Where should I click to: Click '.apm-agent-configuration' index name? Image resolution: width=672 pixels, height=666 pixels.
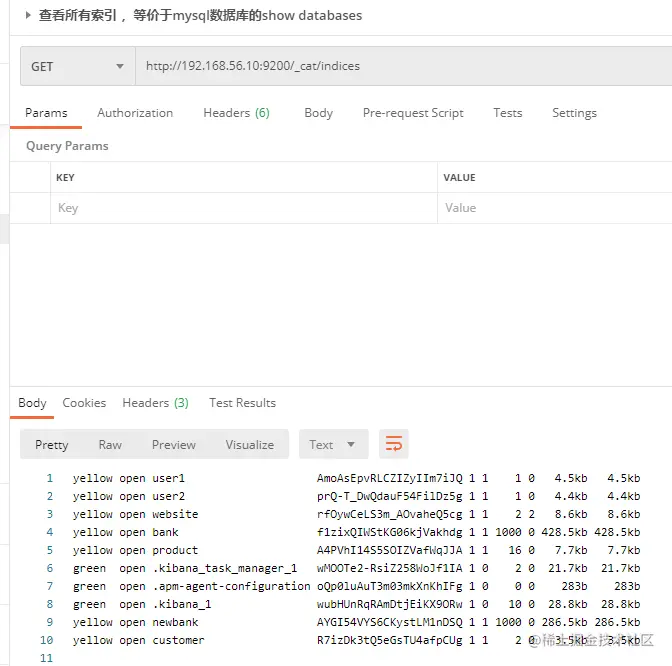[231, 586]
